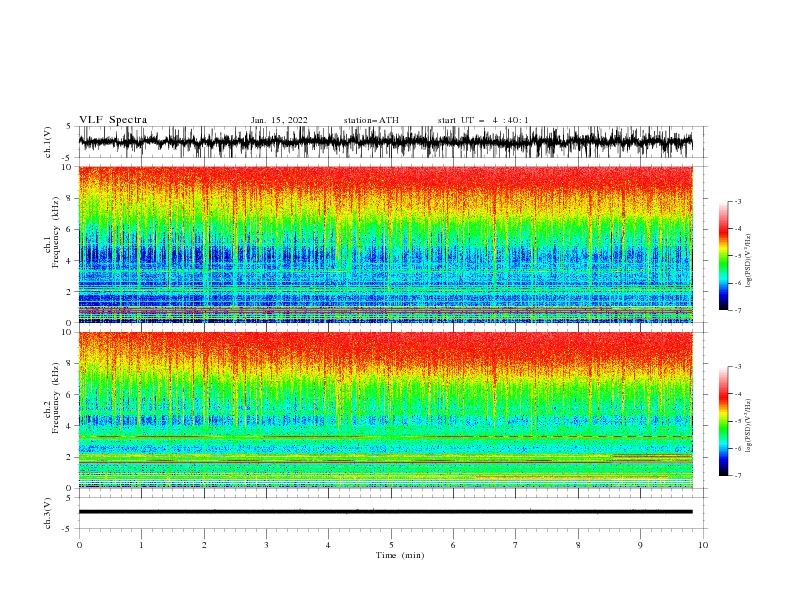Click the "station=ATH" header label
The width and height of the screenshot is (792, 612).
(x=371, y=120)
